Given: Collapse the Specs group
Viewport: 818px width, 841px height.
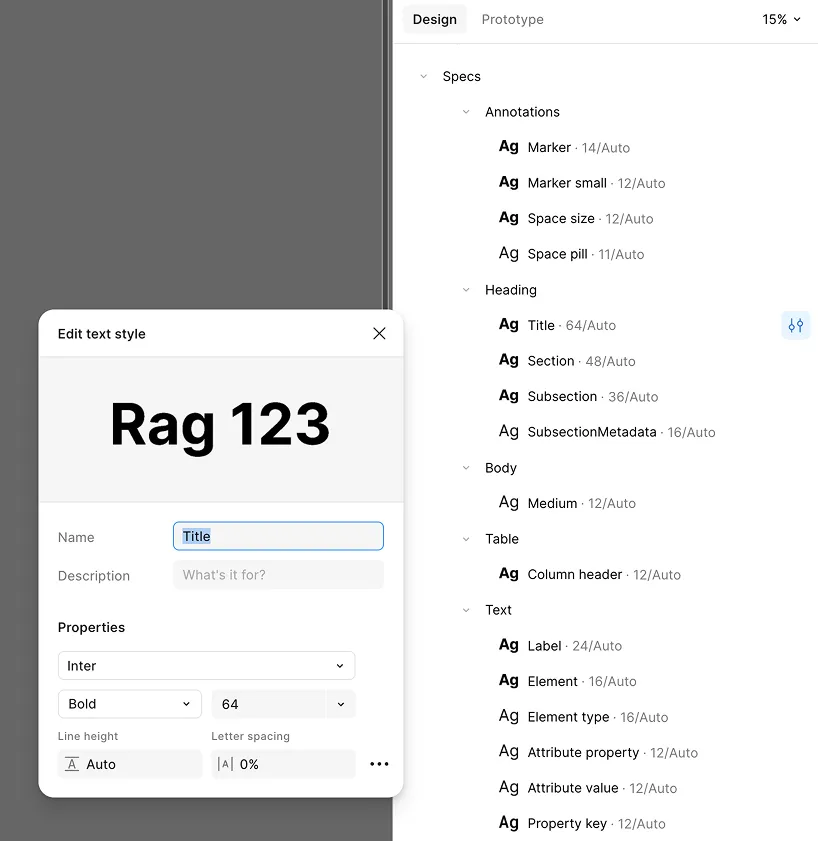Looking at the screenshot, I should coord(424,76).
